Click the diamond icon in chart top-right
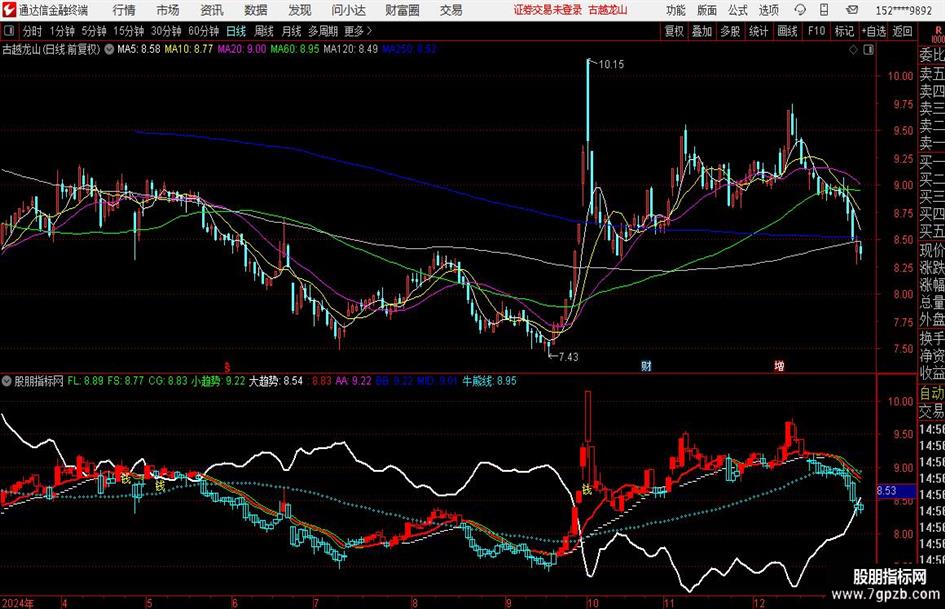 click(x=853, y=49)
